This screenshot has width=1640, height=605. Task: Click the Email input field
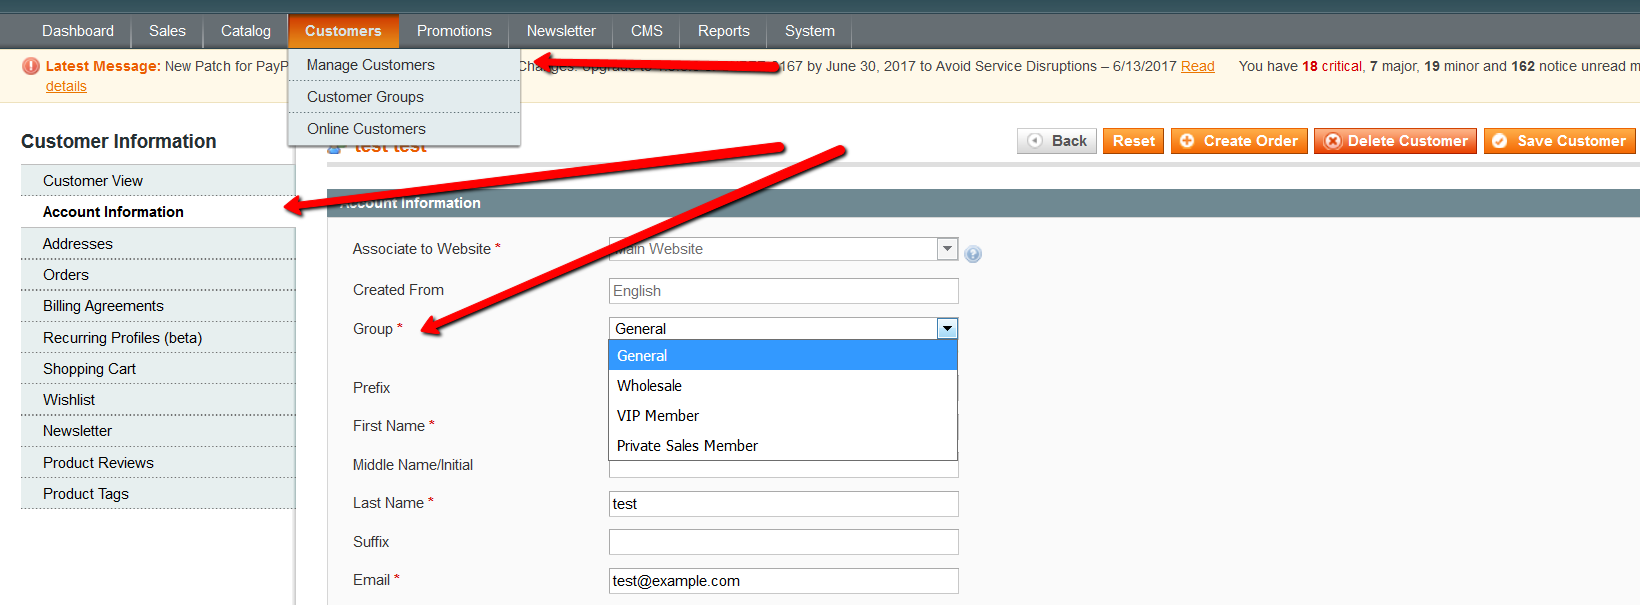[x=783, y=581]
